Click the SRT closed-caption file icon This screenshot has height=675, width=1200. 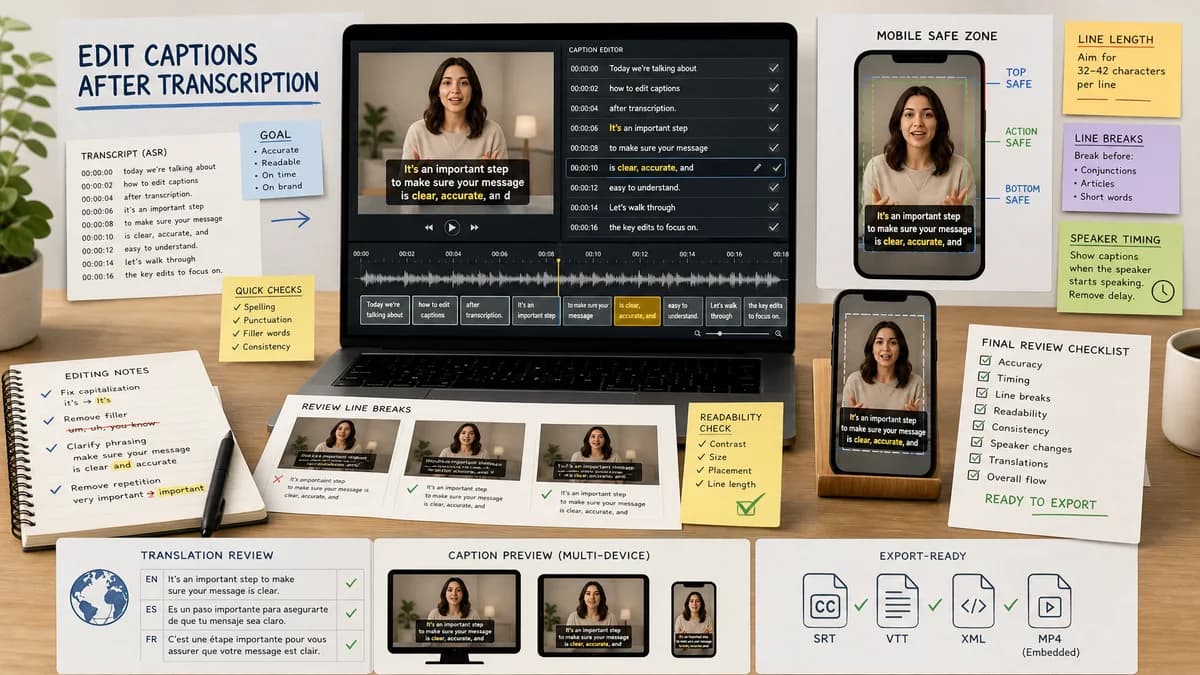pyautogui.click(x=825, y=600)
